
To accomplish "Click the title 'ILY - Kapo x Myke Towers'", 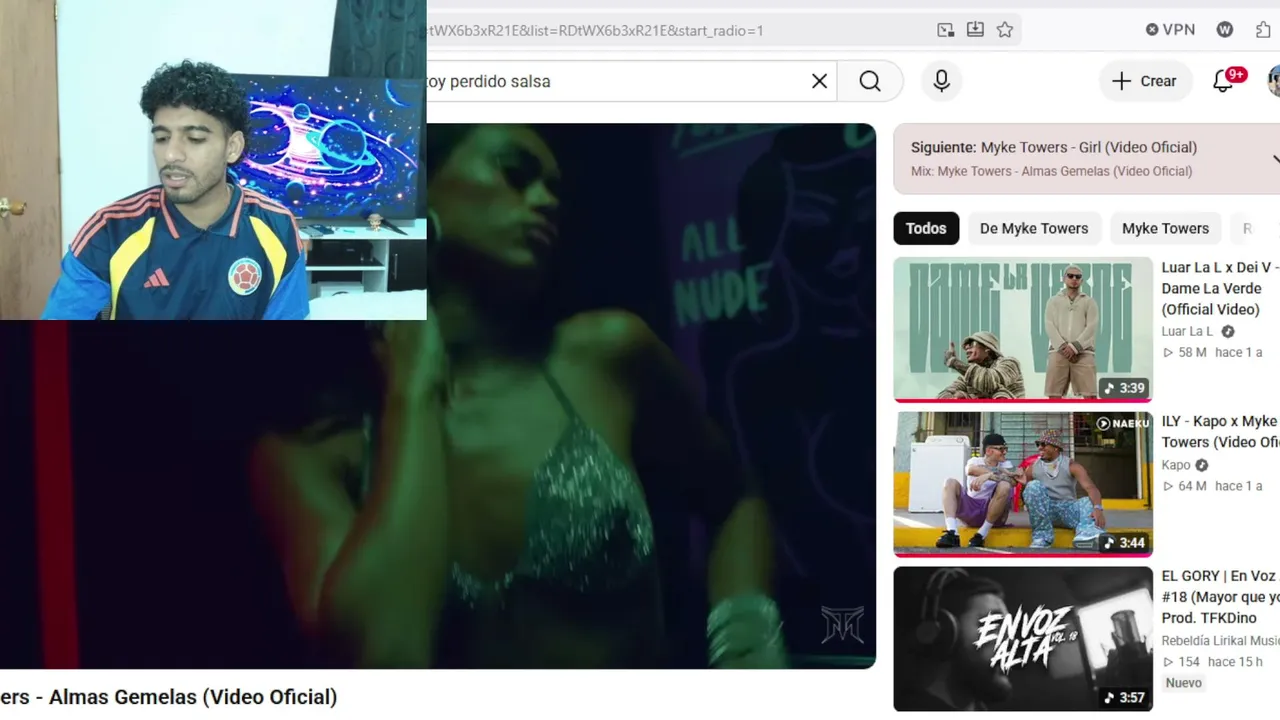I will [1220, 432].
